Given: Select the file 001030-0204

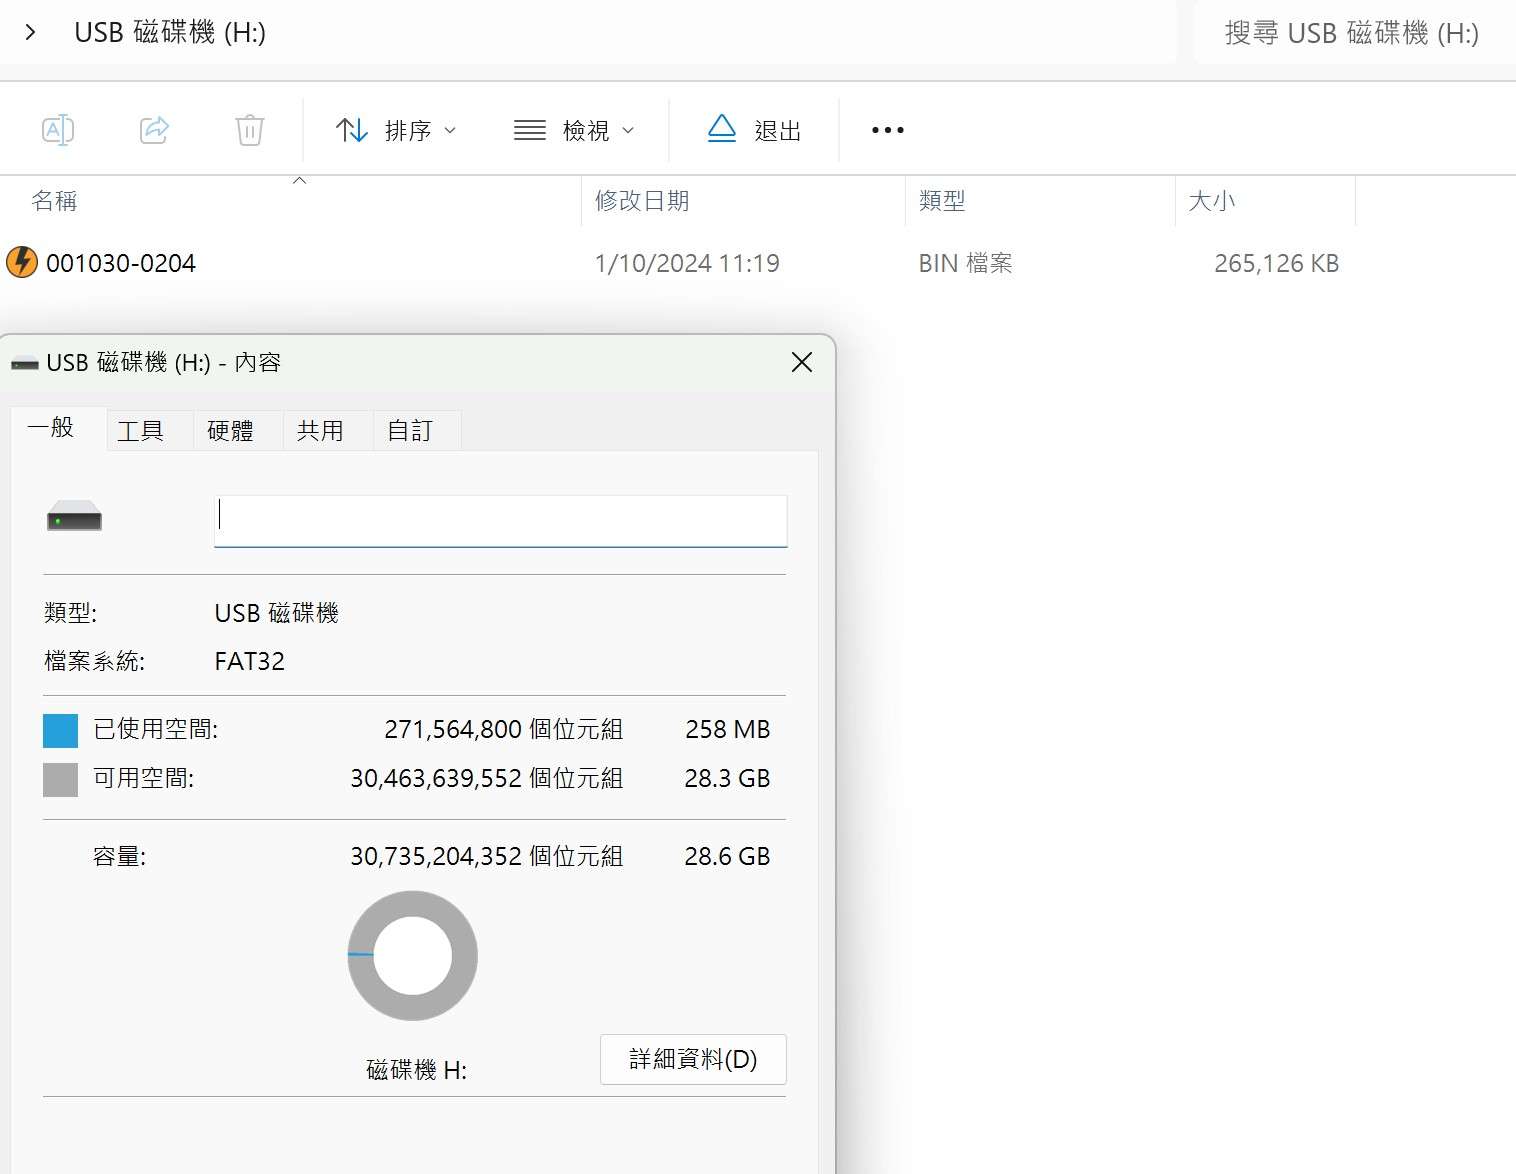Looking at the screenshot, I should tap(121, 263).
